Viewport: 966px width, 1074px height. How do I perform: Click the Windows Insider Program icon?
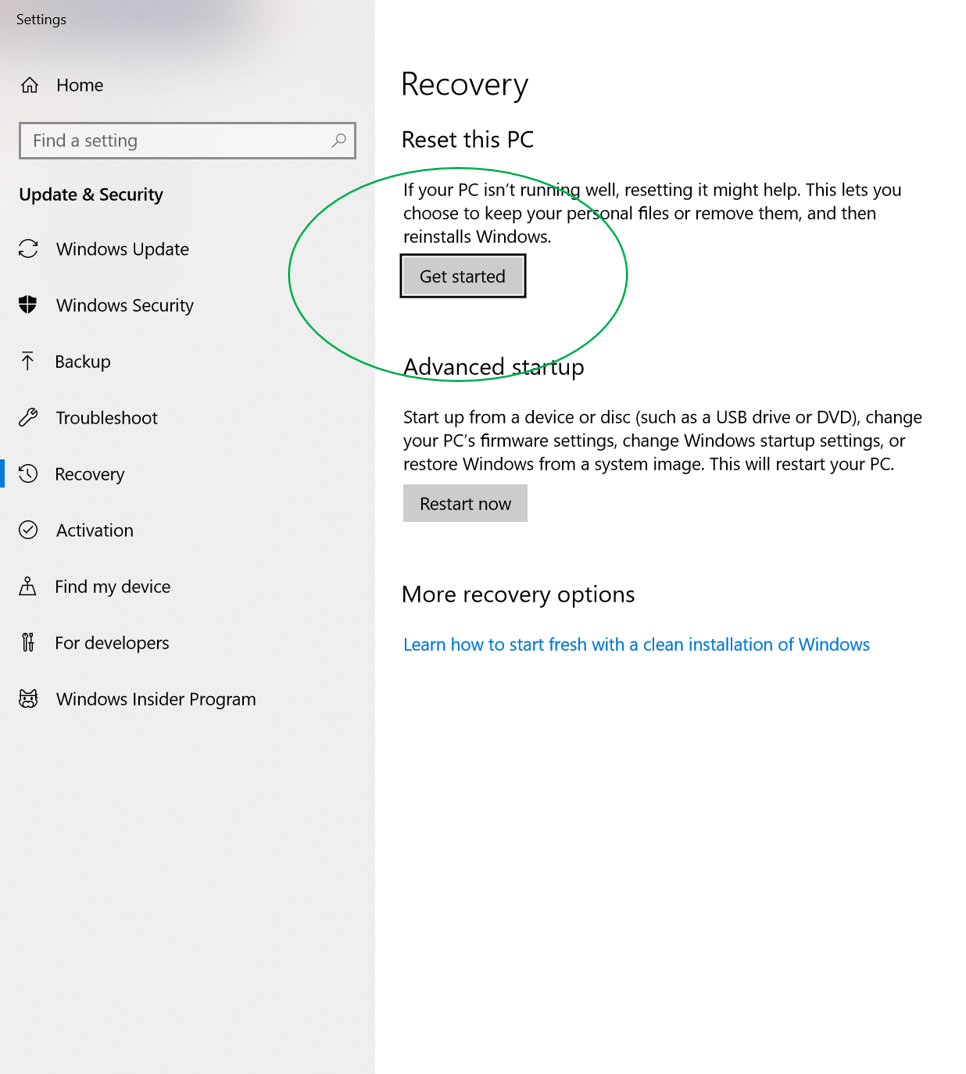(x=29, y=698)
